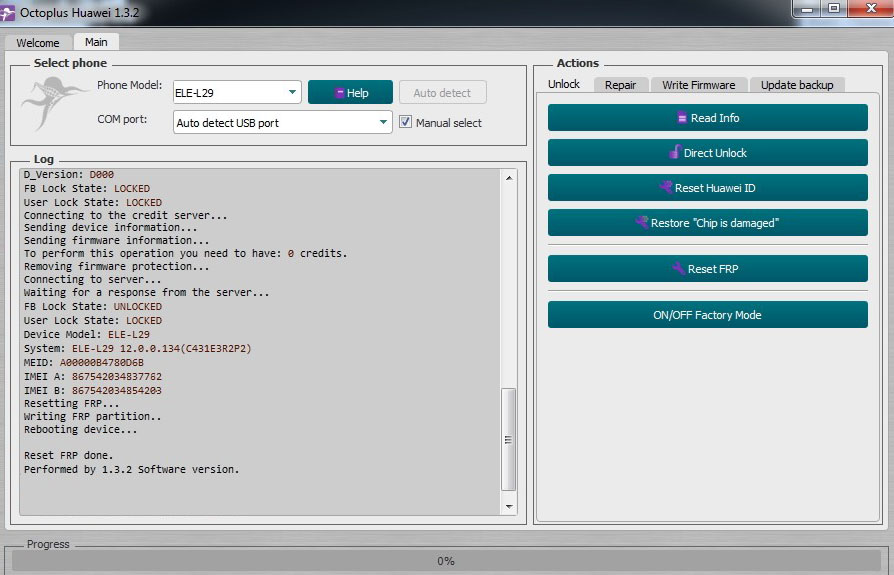Click the Read Info button icon

point(682,118)
